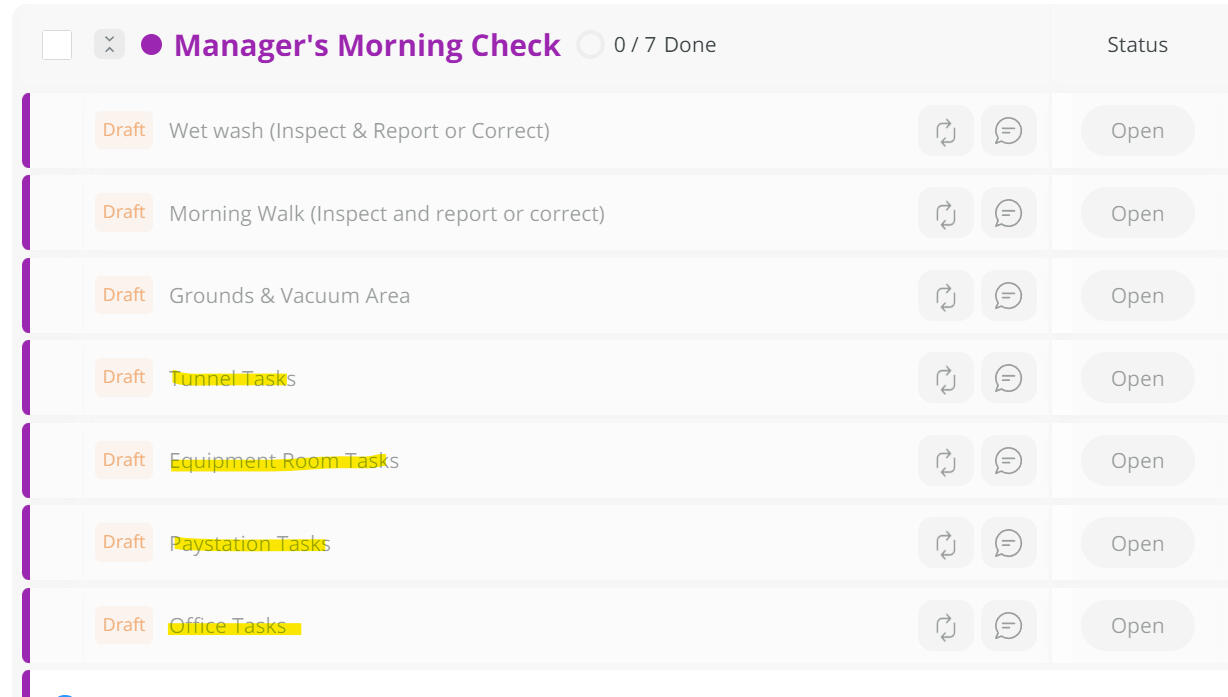
Task: Collapse the Manager's Morning Check group
Action: click(x=109, y=45)
